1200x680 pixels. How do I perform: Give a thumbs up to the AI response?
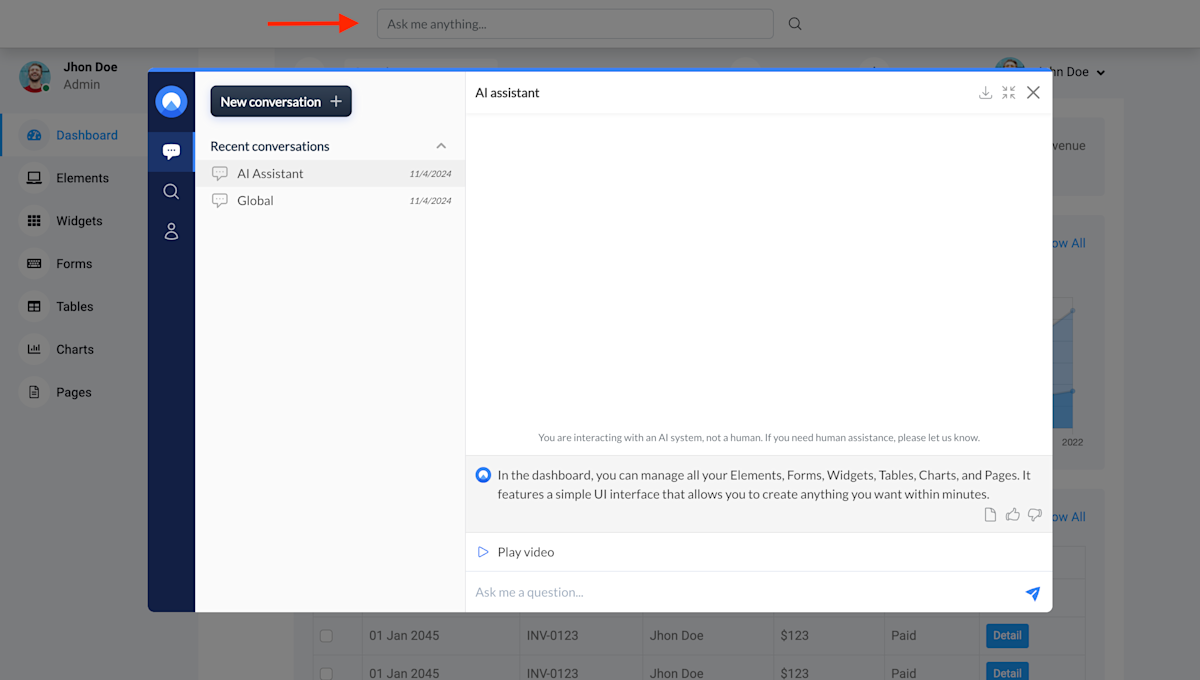click(x=1012, y=514)
